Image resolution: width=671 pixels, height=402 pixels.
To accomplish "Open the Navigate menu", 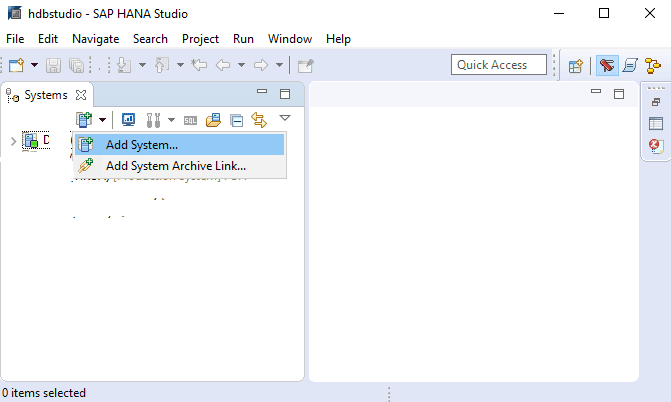I will 95,39.
